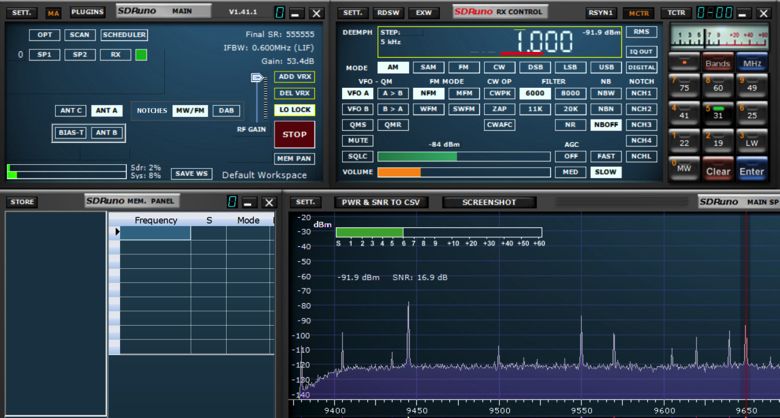Enable notch filter NCH1
This screenshot has width=780, height=418.
[641, 93]
